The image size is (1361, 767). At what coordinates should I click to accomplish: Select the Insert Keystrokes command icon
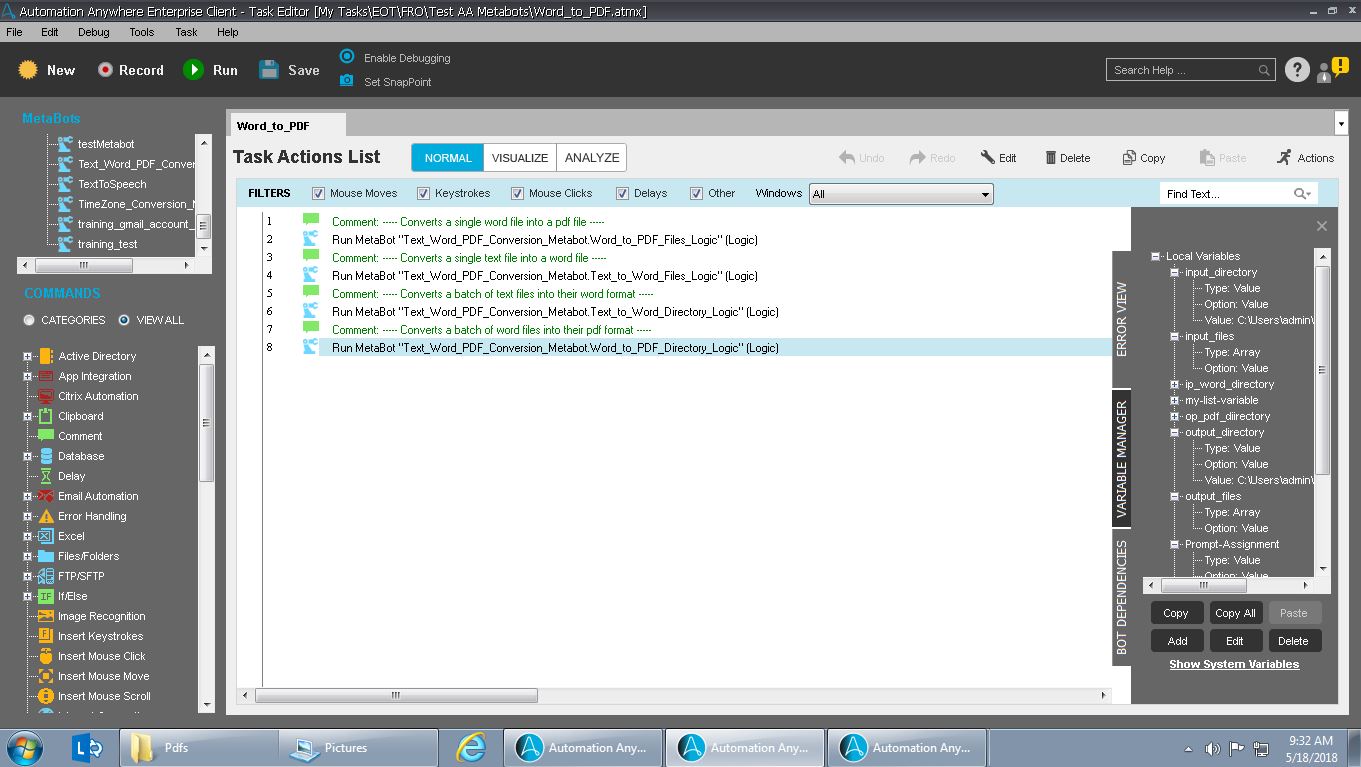(46, 636)
